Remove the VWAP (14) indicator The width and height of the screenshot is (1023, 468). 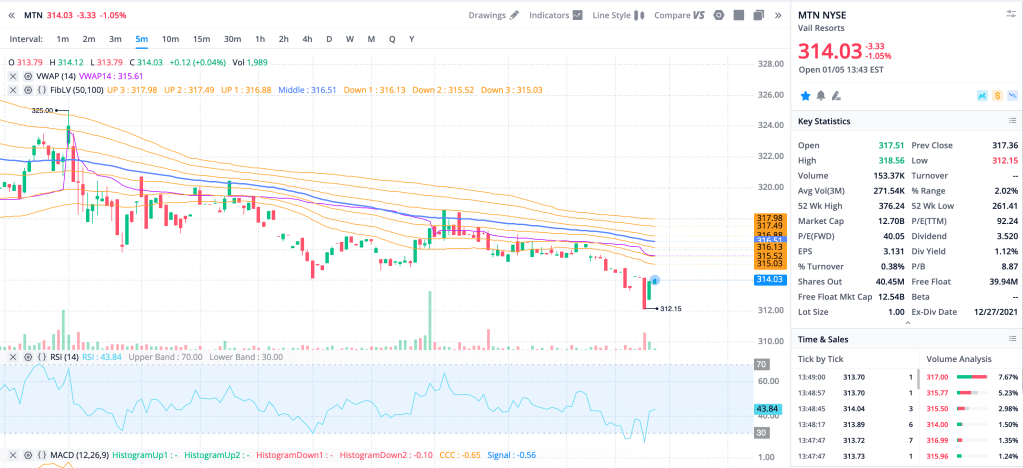pyautogui.click(x=13, y=76)
